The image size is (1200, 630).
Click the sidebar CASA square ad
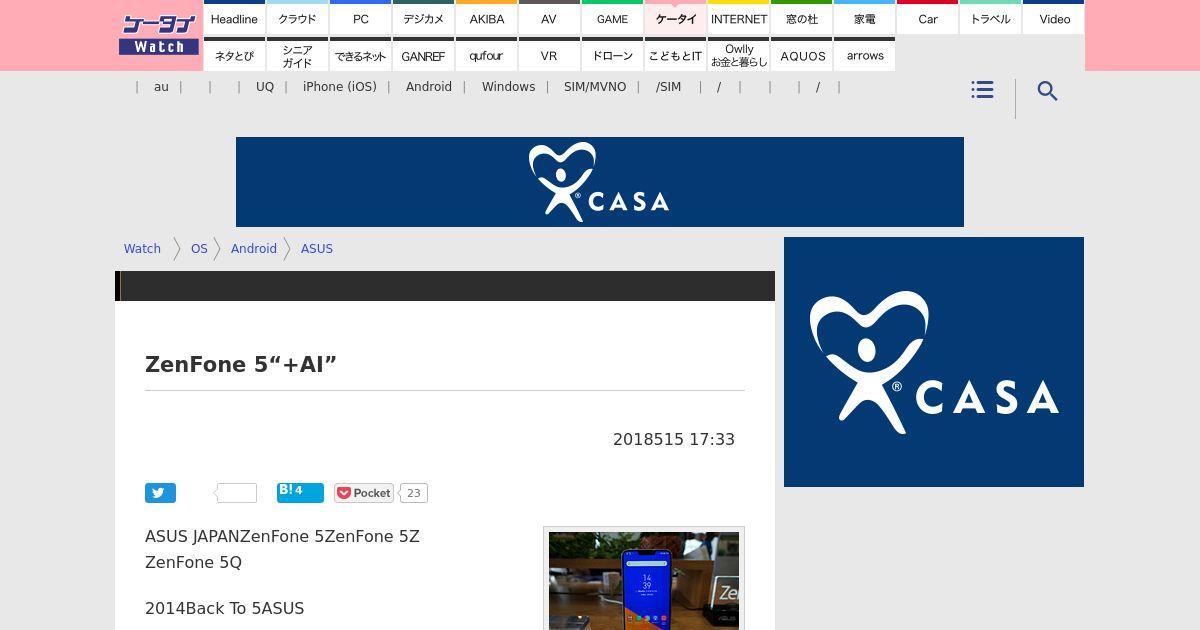pos(934,362)
